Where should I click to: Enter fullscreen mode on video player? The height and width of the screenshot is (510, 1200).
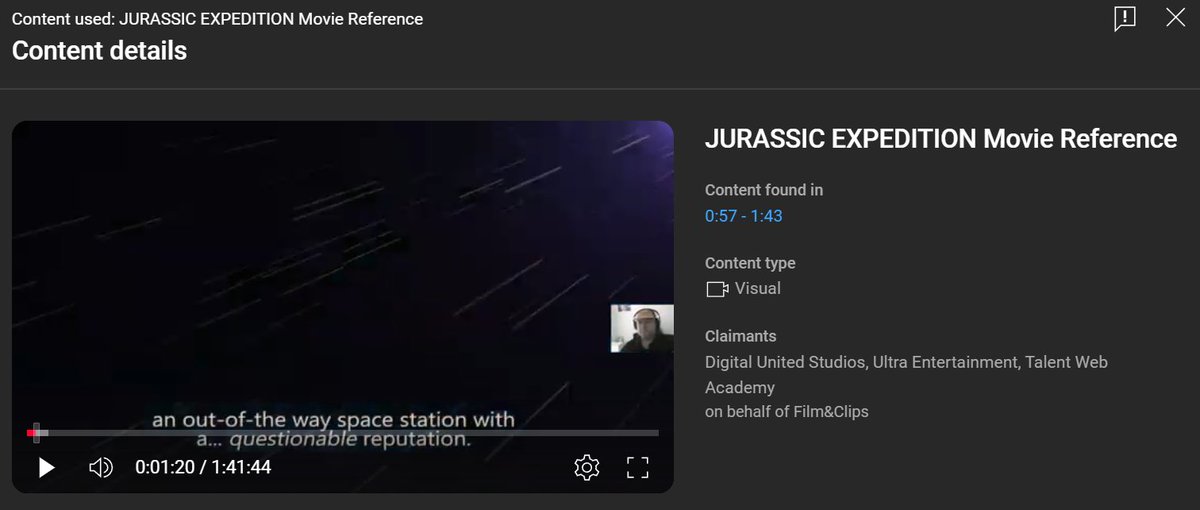click(638, 467)
